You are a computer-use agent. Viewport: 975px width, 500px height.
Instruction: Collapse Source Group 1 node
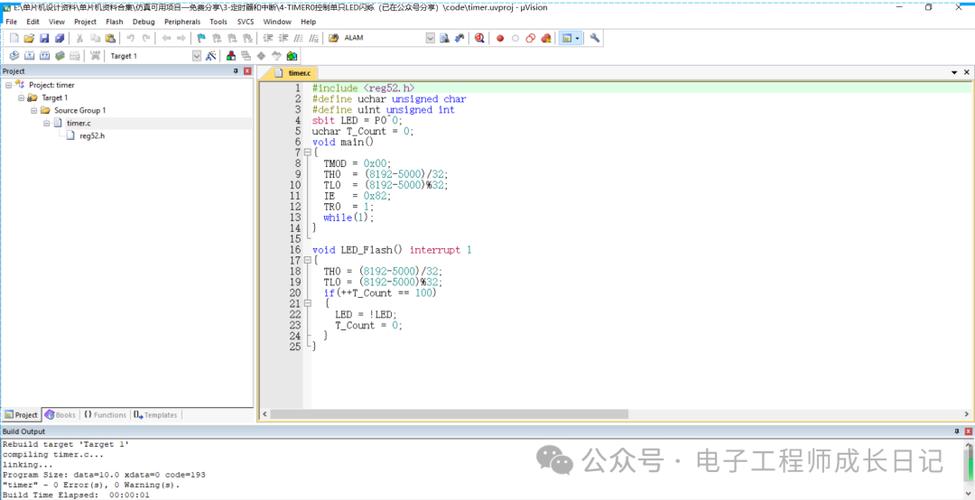34,110
